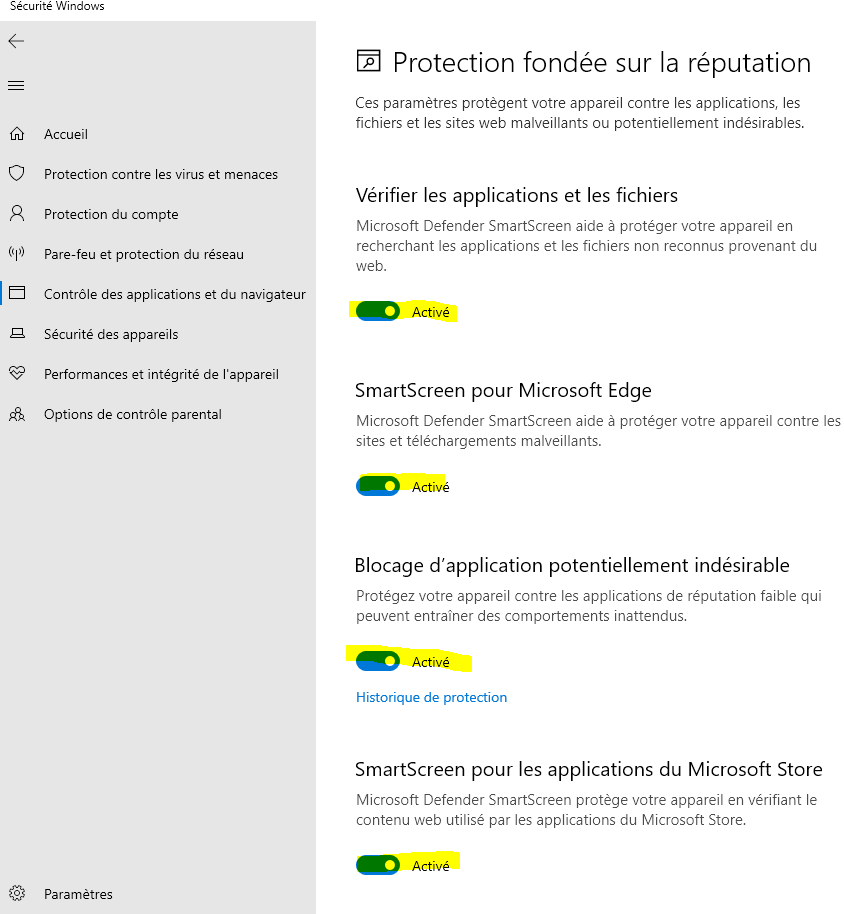The height and width of the screenshot is (914, 844).
Task: Click the Protection fondée sur la réputation heading icon
Action: click(x=369, y=62)
